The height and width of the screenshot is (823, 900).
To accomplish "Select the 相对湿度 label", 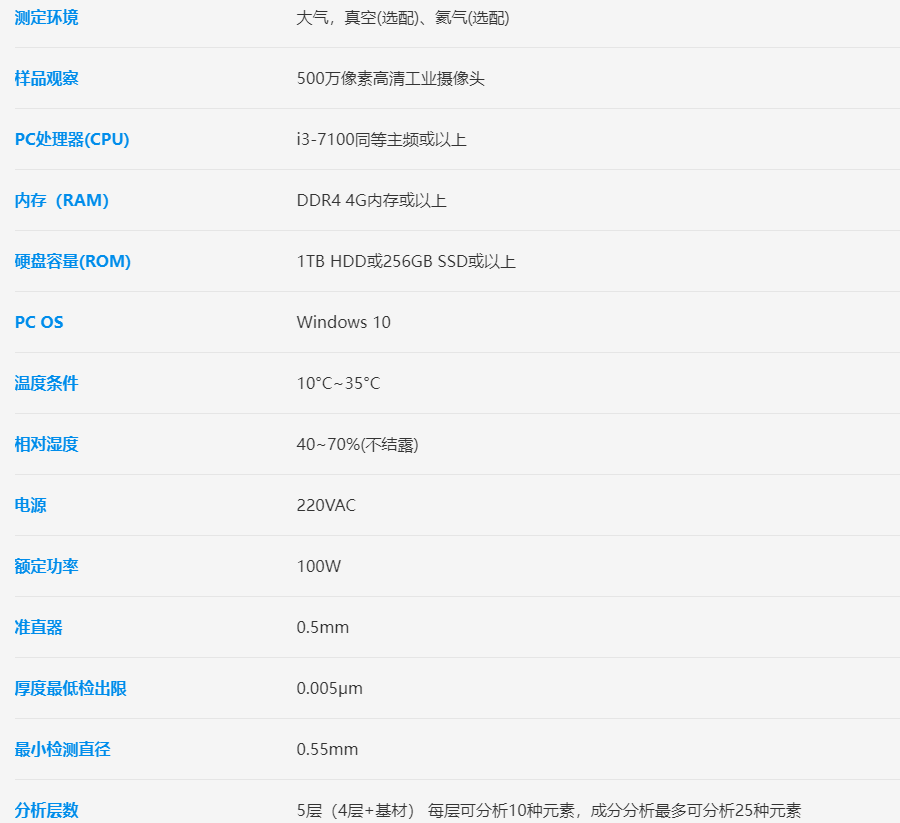I will click(x=46, y=444).
